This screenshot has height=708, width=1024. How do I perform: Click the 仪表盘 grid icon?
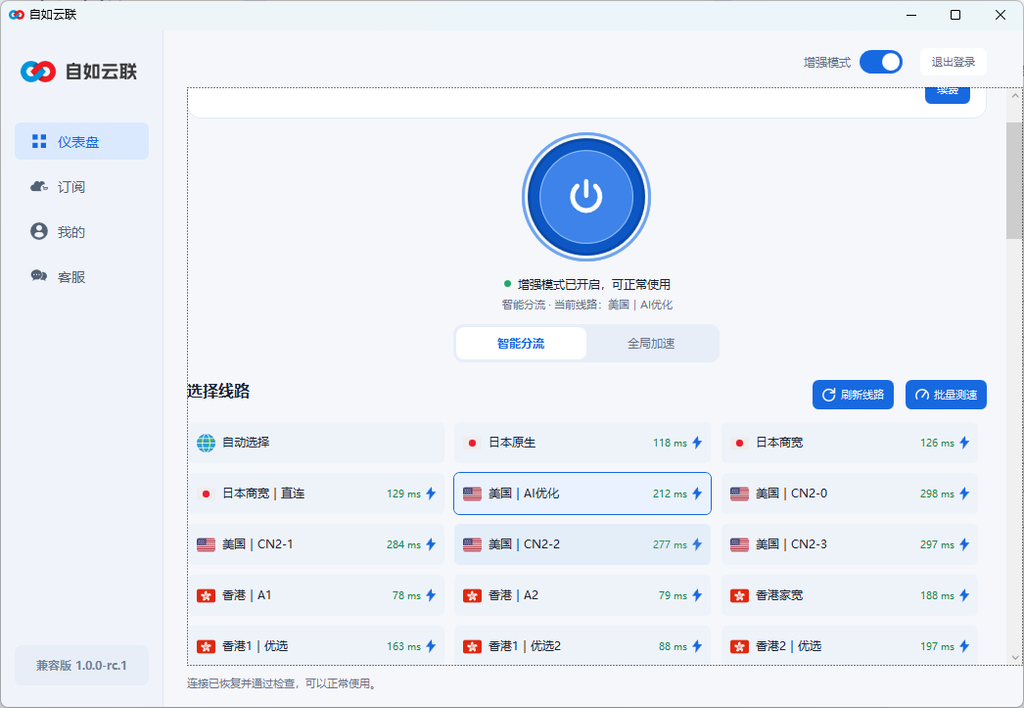coord(39,141)
